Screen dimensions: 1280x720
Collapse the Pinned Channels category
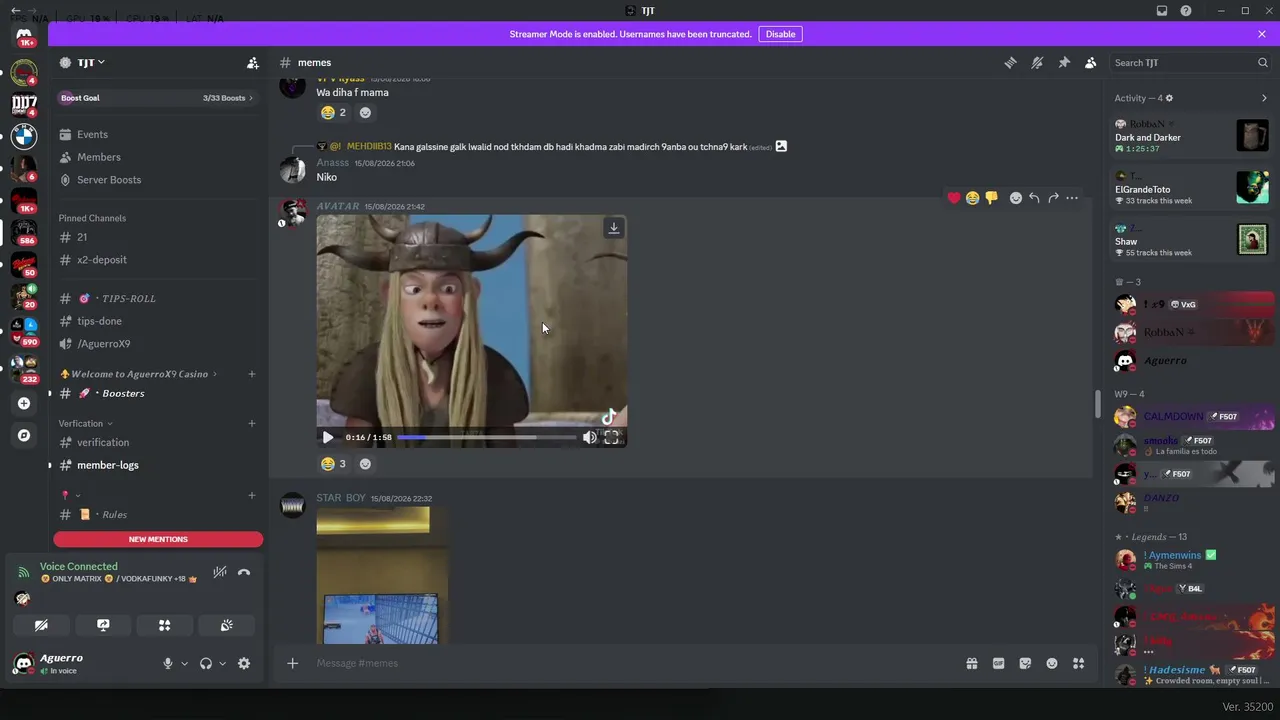[92, 218]
